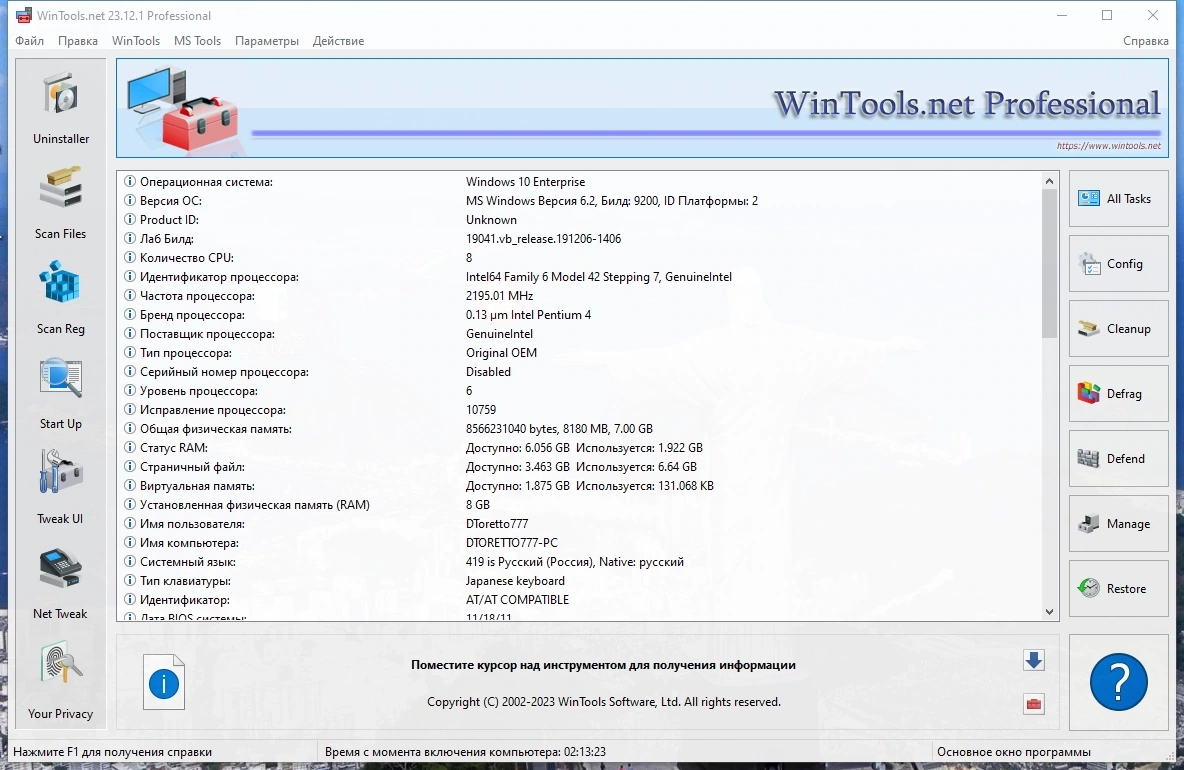Open the Справка menu
1184x770 pixels.
click(x=1145, y=41)
